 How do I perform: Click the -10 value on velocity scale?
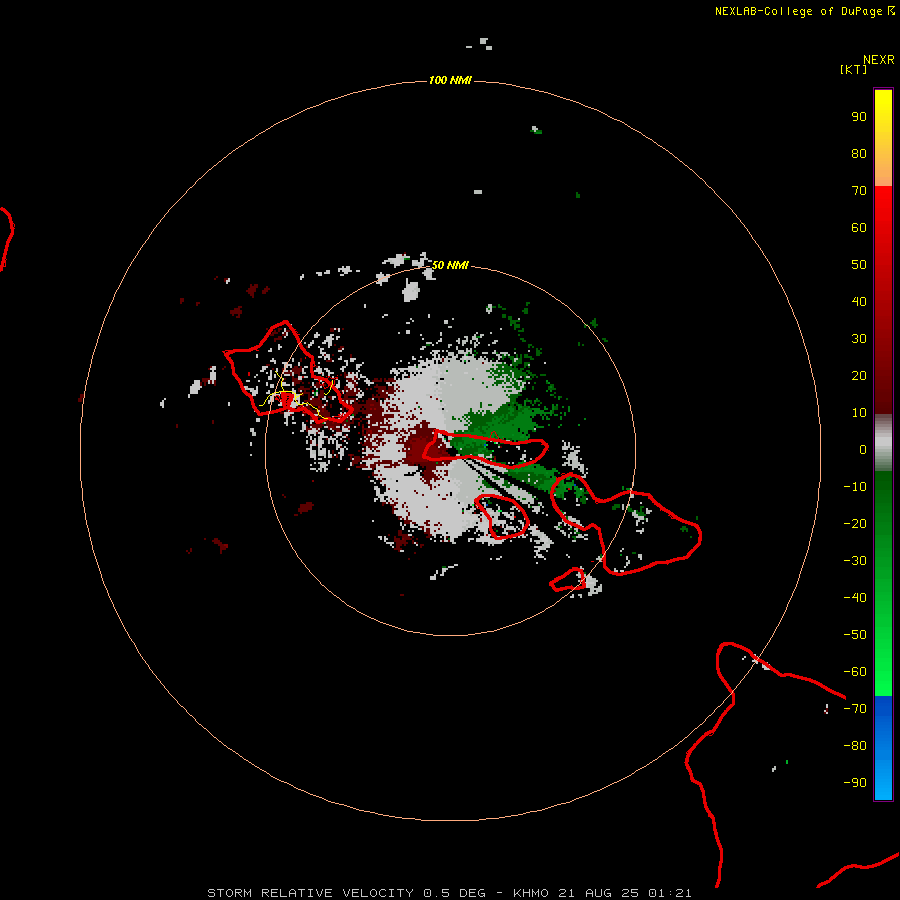coord(855,487)
